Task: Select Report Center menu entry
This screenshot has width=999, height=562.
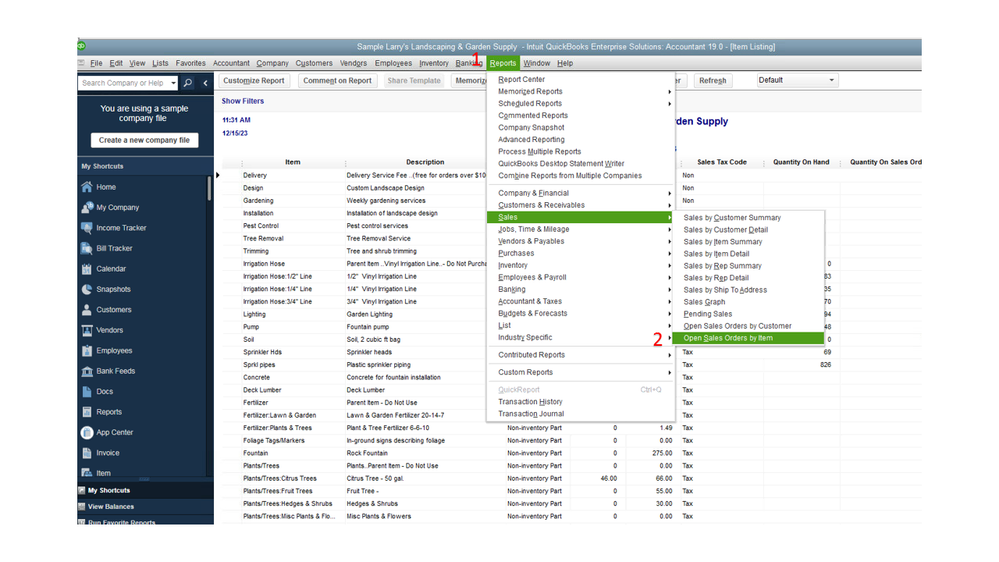Action: (521, 80)
